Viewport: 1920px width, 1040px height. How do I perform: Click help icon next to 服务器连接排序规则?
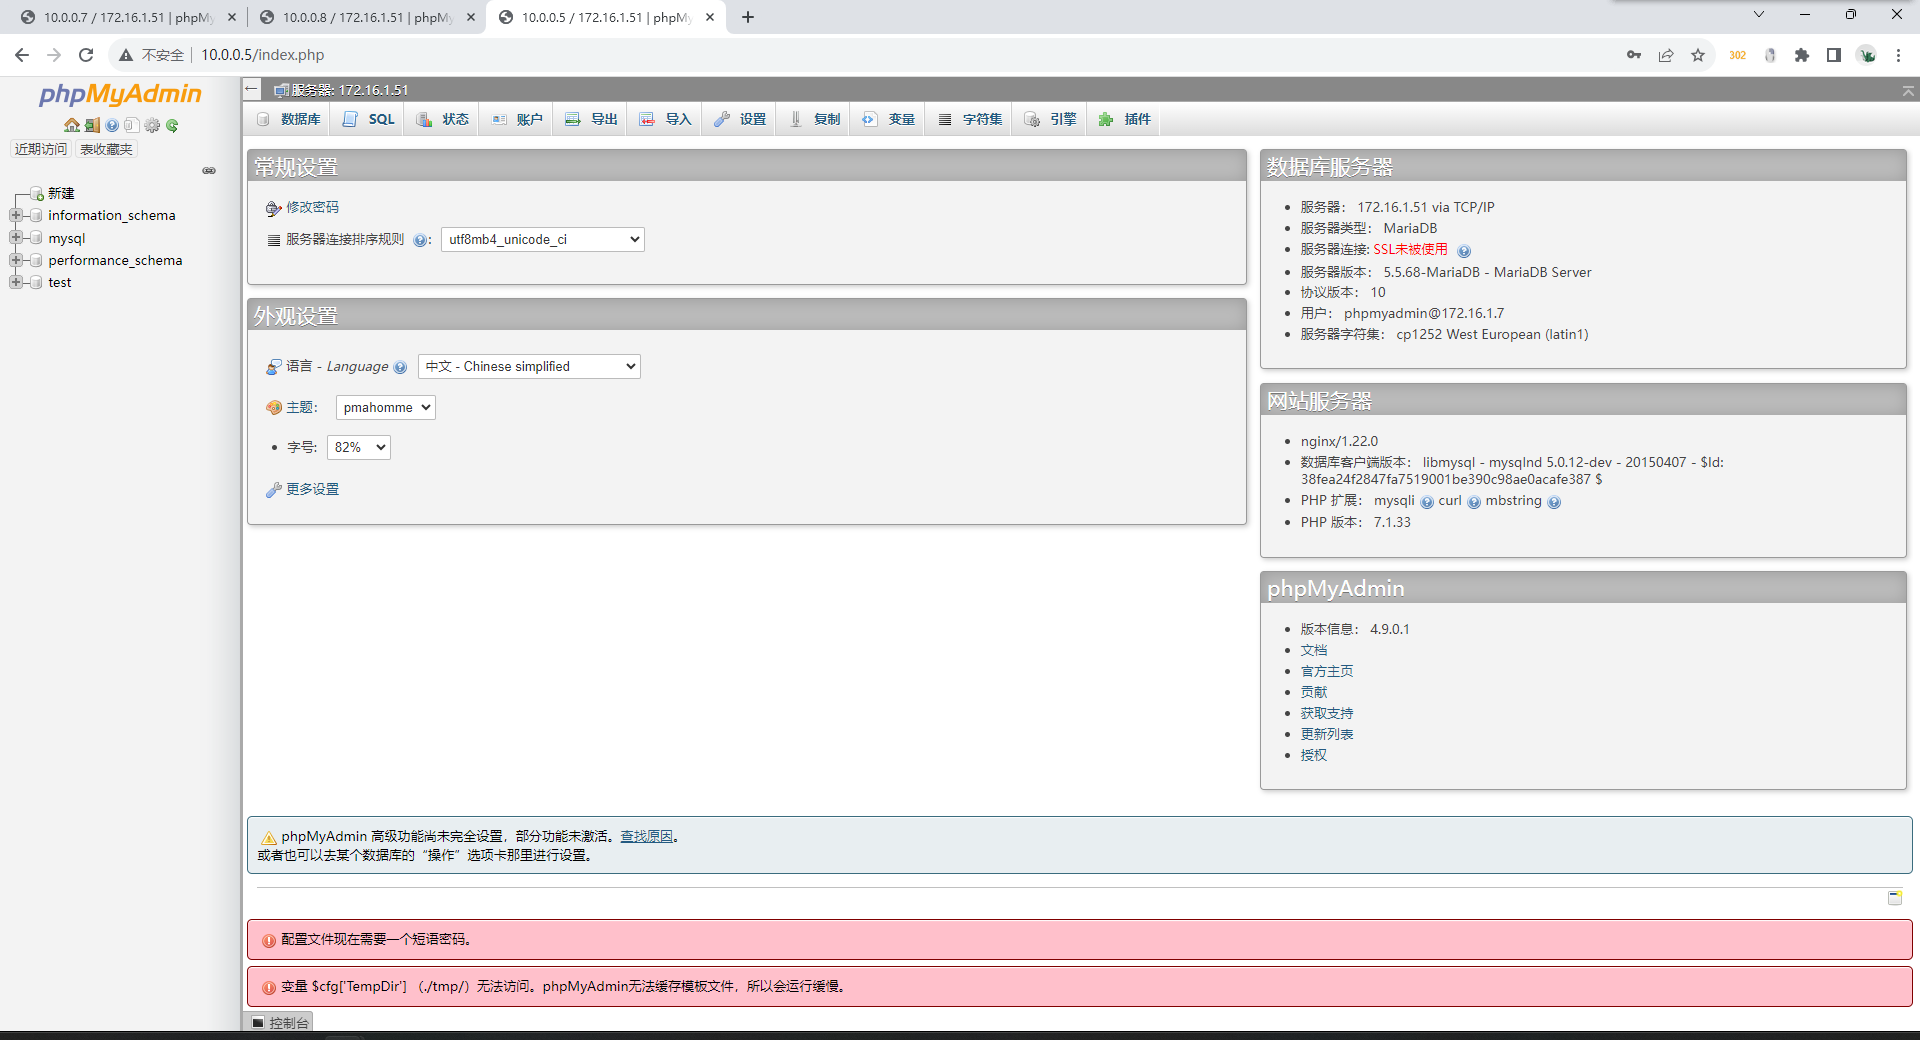pos(420,240)
